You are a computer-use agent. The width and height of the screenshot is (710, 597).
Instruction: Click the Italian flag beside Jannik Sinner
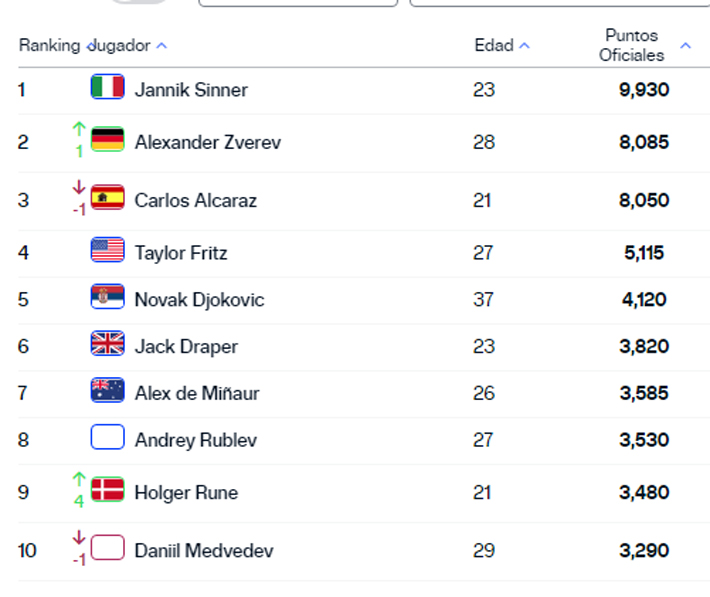click(107, 87)
